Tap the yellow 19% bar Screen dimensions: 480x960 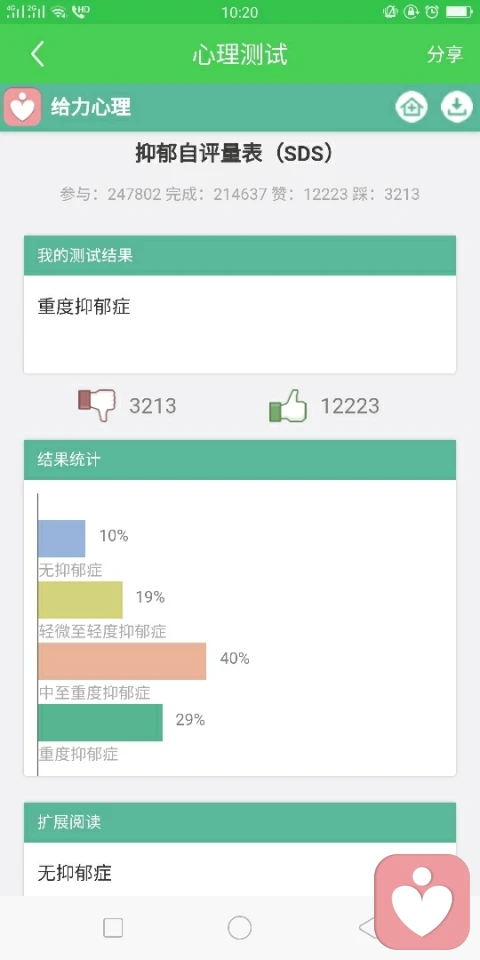80,600
